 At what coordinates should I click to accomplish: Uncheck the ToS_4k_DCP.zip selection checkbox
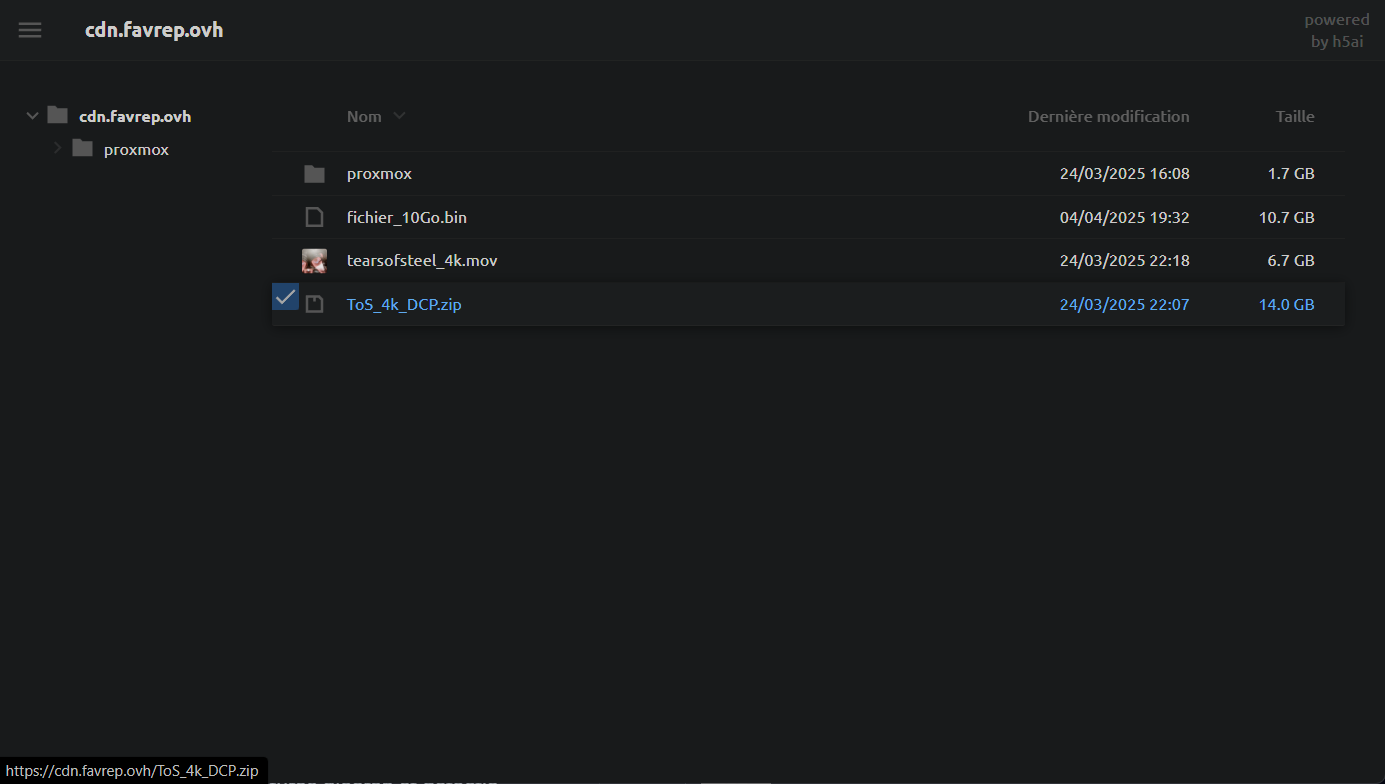285,297
